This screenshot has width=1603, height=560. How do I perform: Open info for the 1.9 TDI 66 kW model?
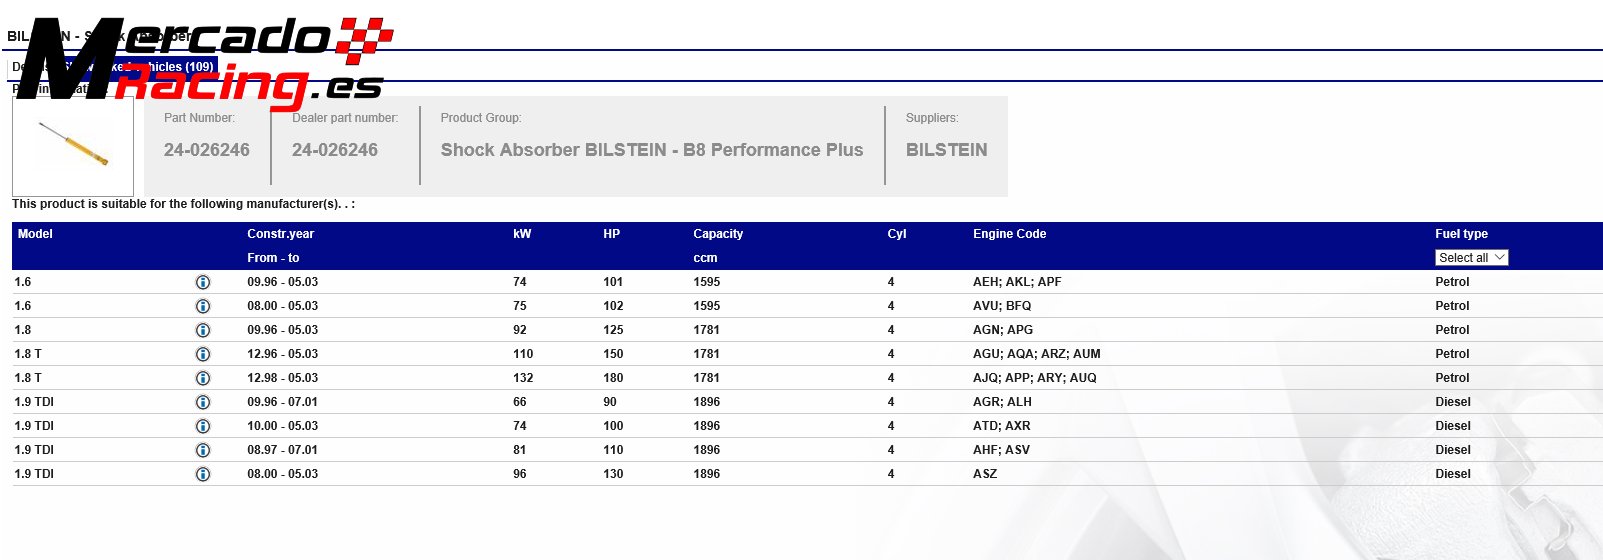203,403
